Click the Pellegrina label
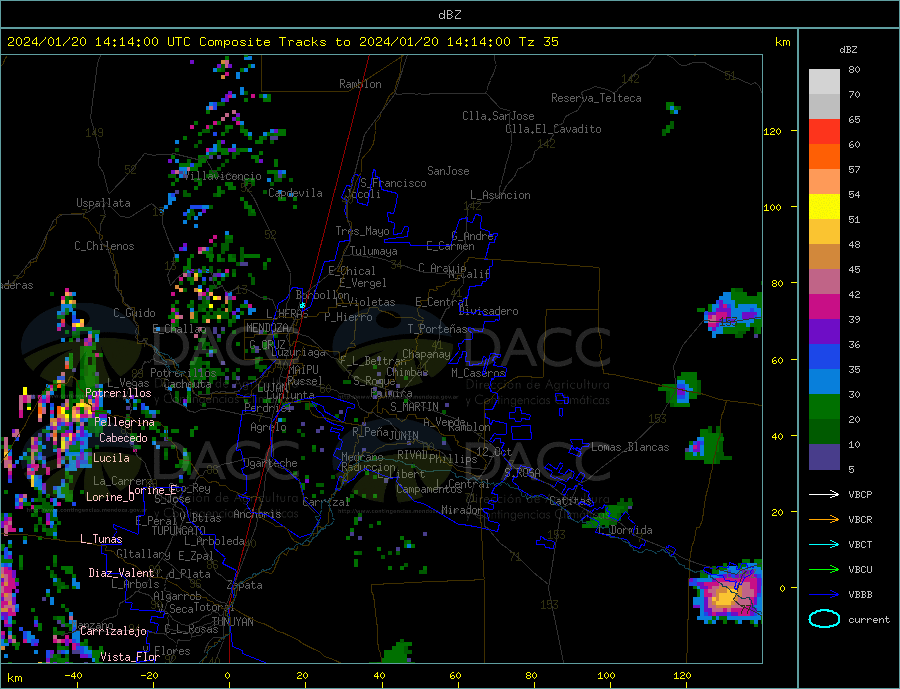This screenshot has height=689, width=900. click(x=124, y=422)
